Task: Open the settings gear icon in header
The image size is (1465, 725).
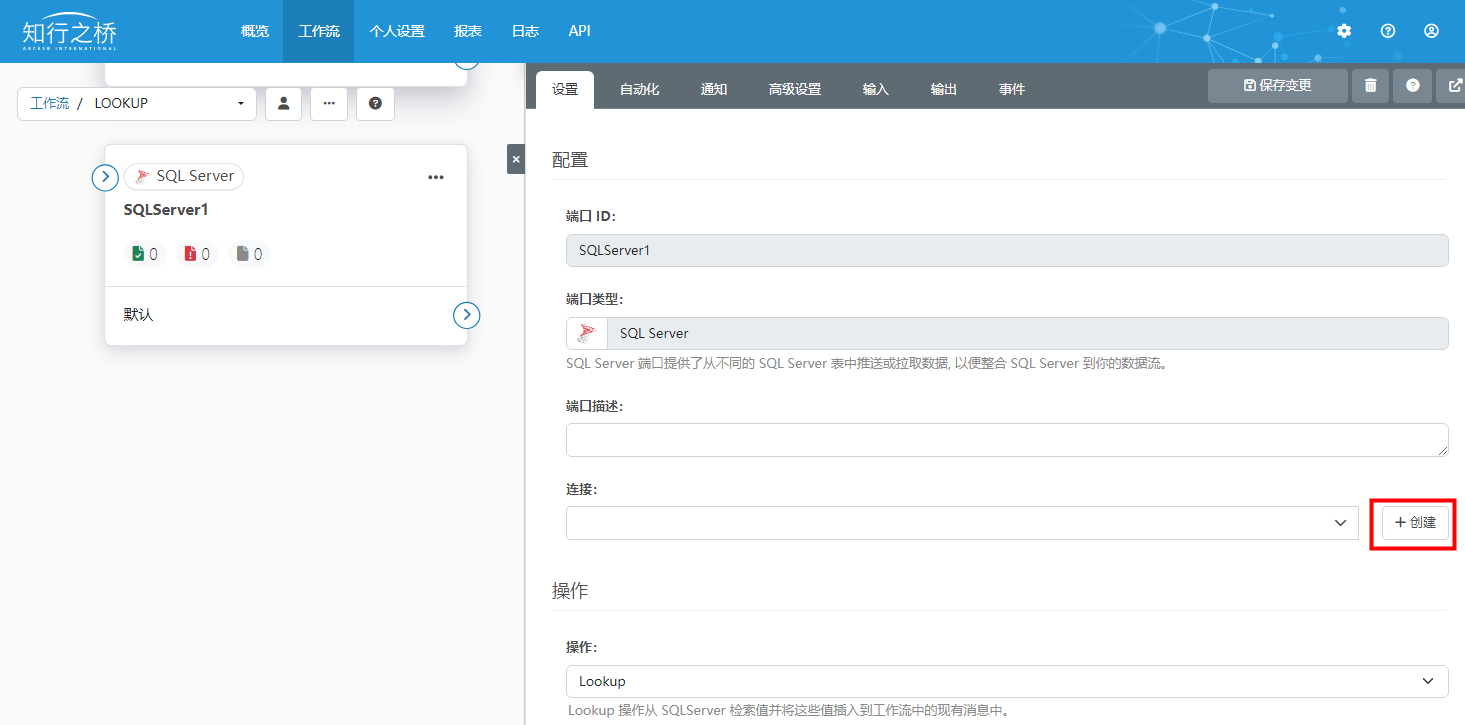Action: coord(1343,31)
